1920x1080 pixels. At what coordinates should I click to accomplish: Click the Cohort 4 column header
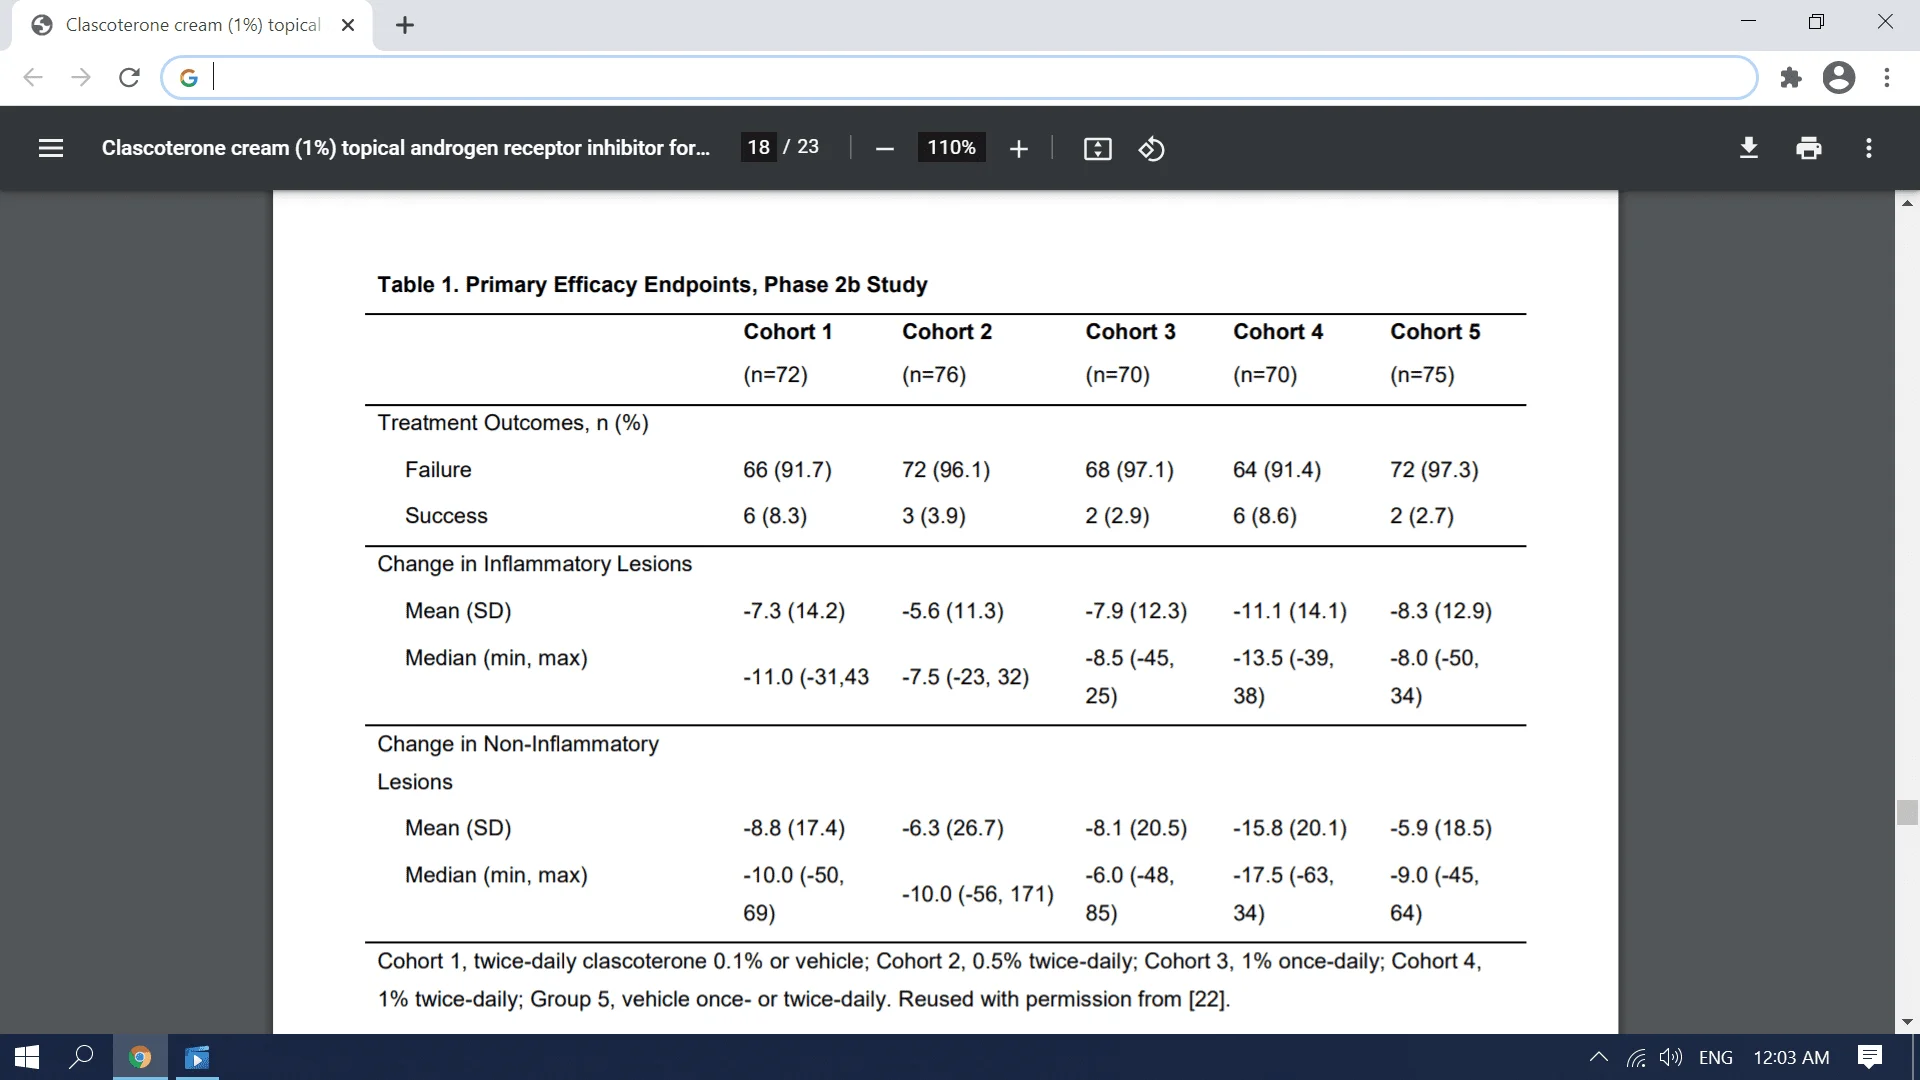(x=1278, y=331)
